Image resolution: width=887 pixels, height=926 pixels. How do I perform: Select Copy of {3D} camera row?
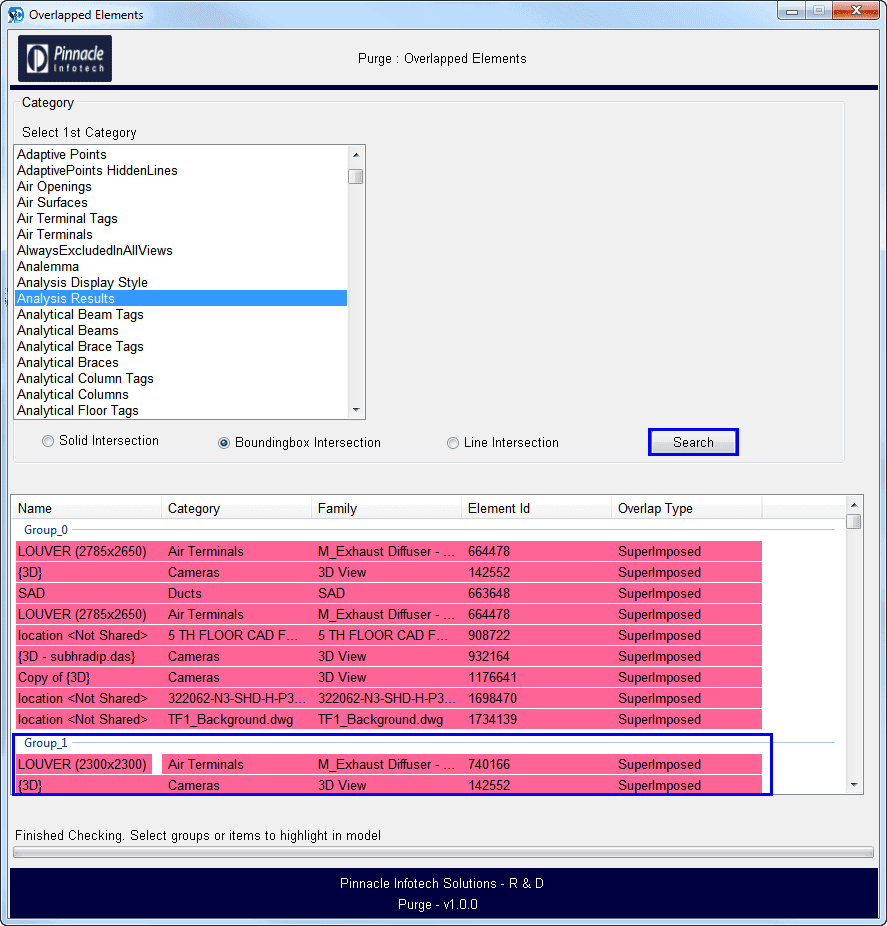click(x=300, y=677)
